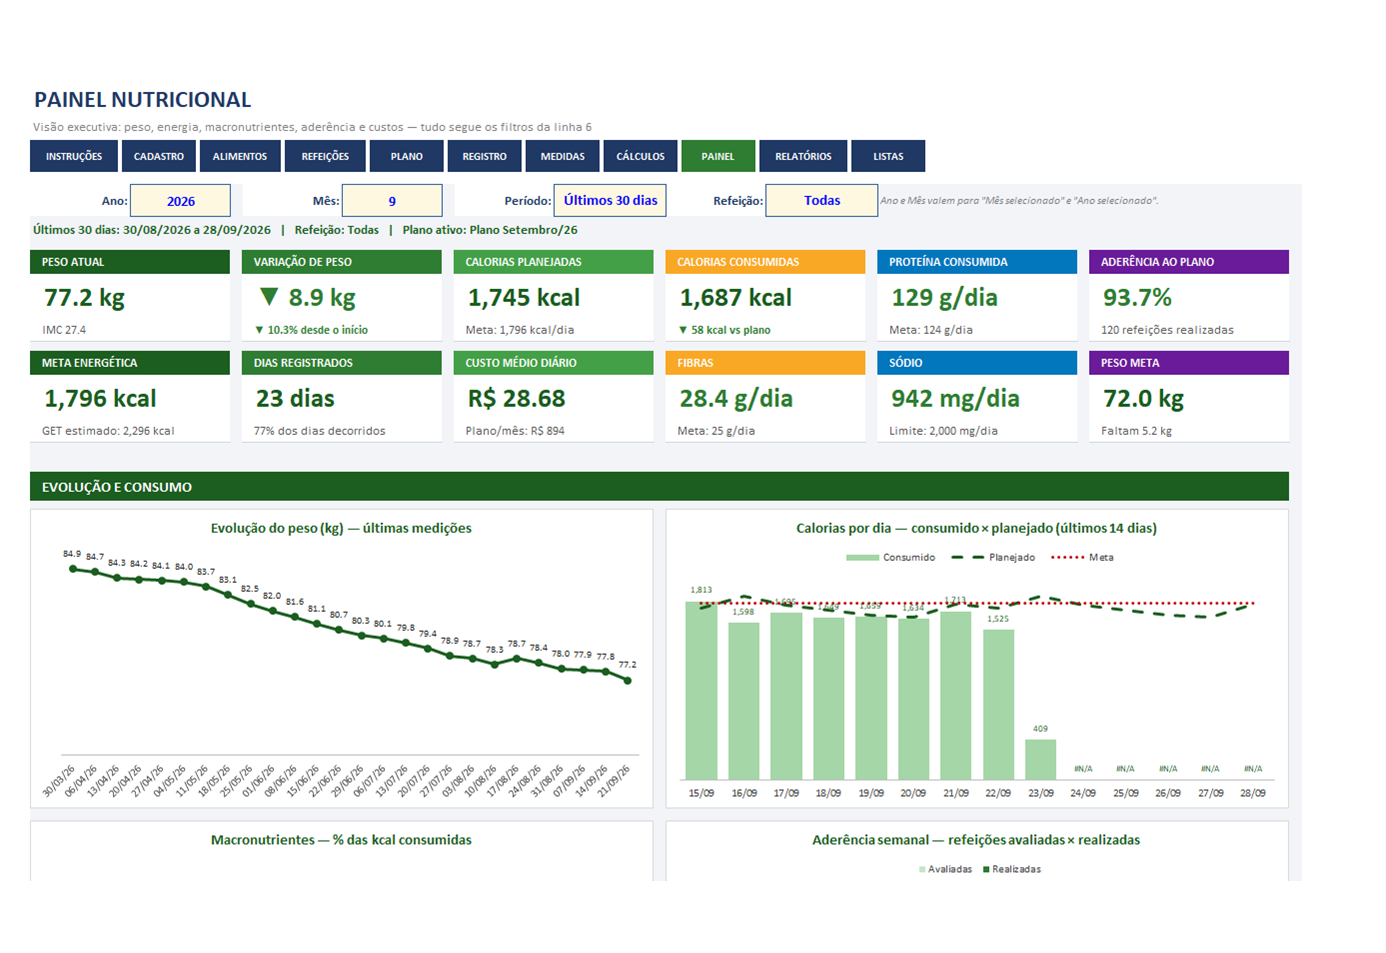Screen dimensions: 1386x953
Task: Click the Aderência semanal chart title
Action: click(x=976, y=840)
